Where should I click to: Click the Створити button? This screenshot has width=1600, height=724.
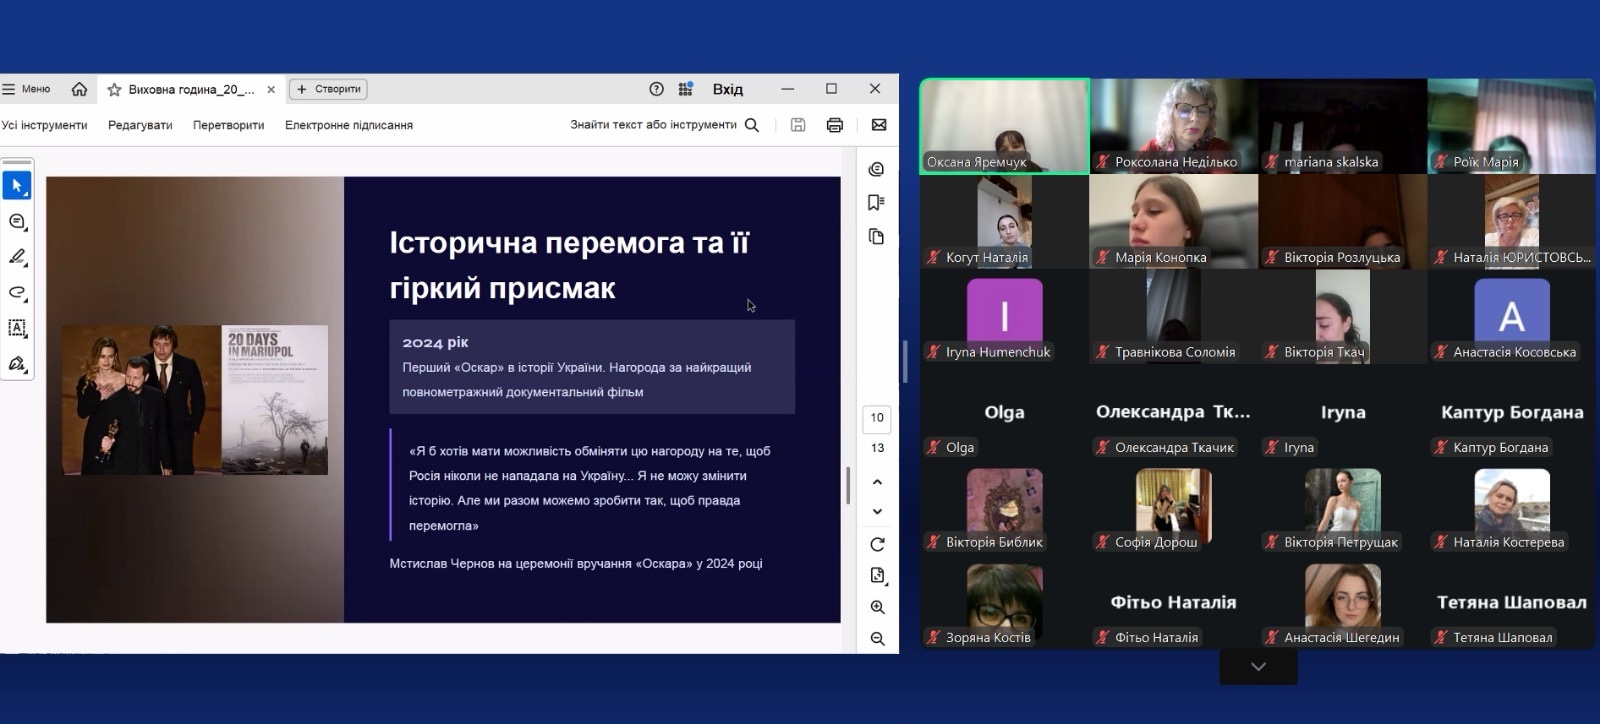click(328, 89)
